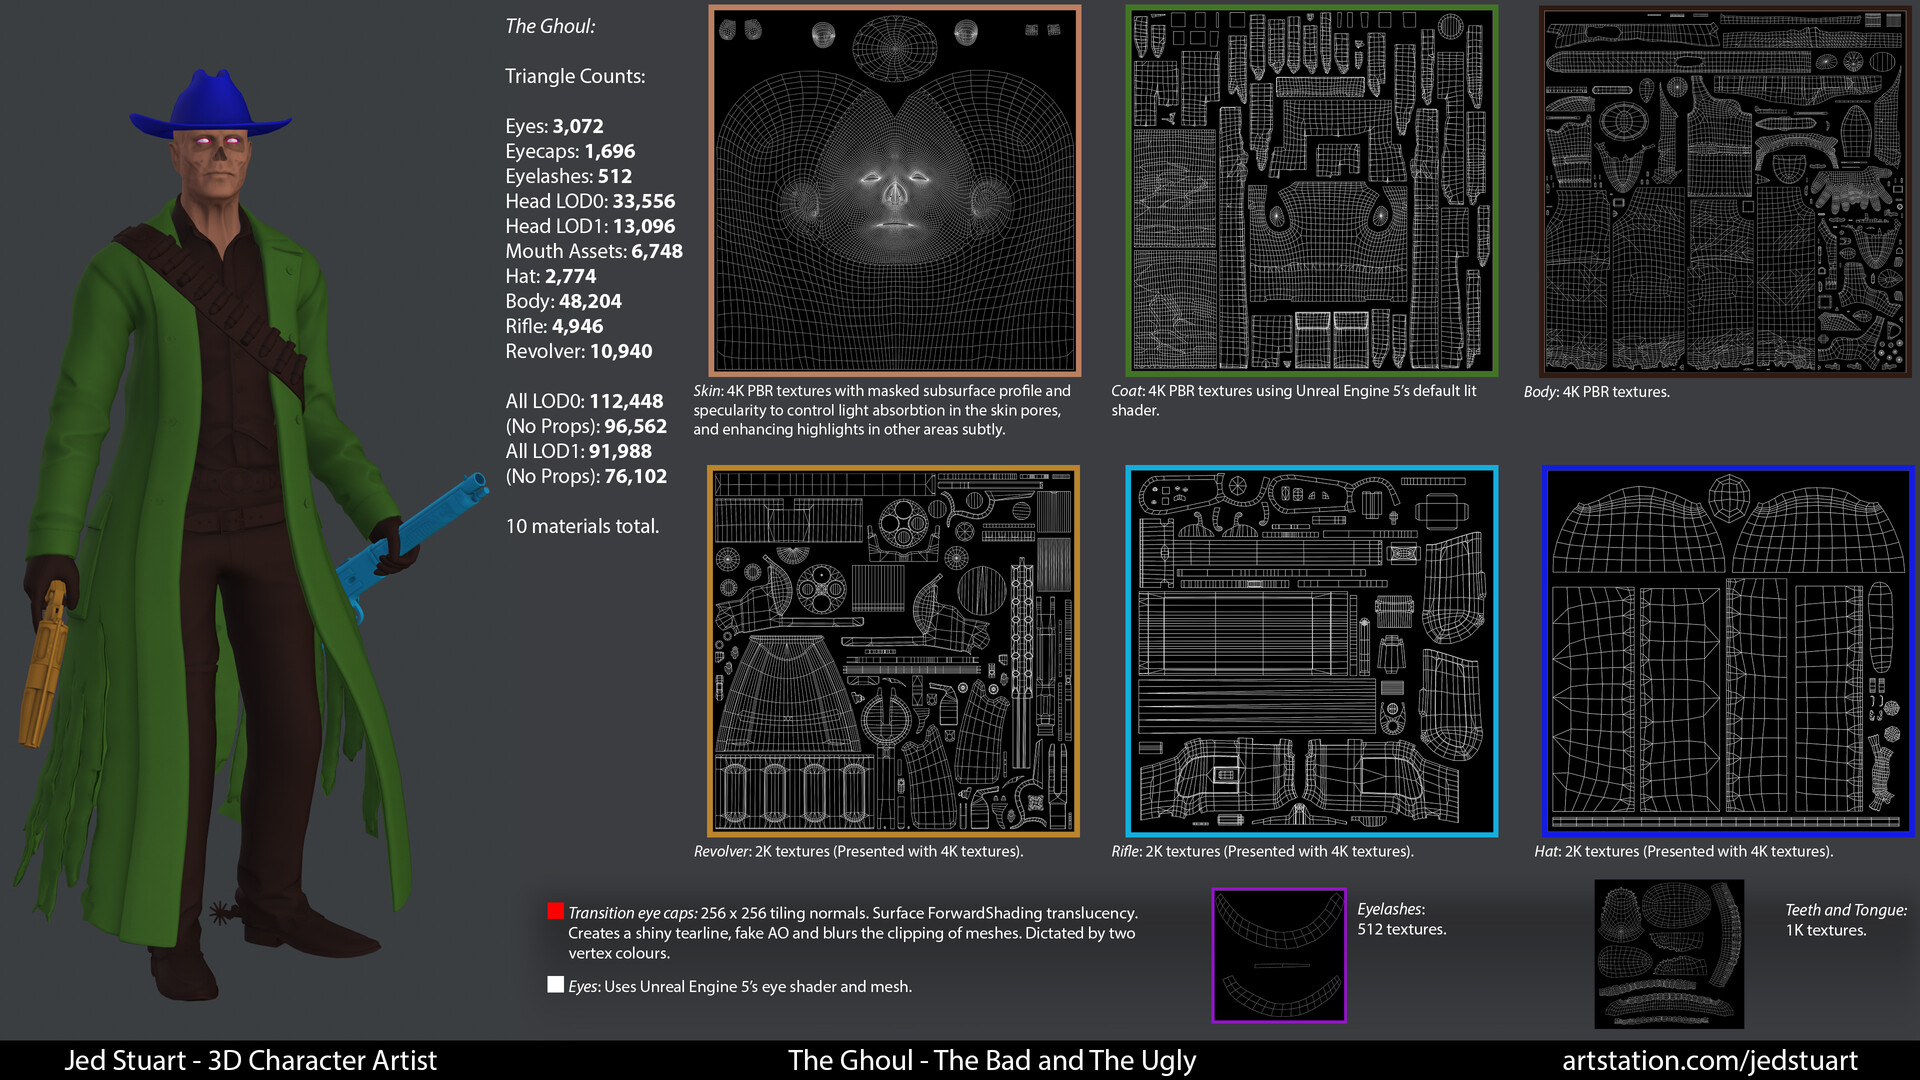Click the artstation.com/jedstuart link
This screenshot has height=1080, width=1920.
[1709, 1060]
